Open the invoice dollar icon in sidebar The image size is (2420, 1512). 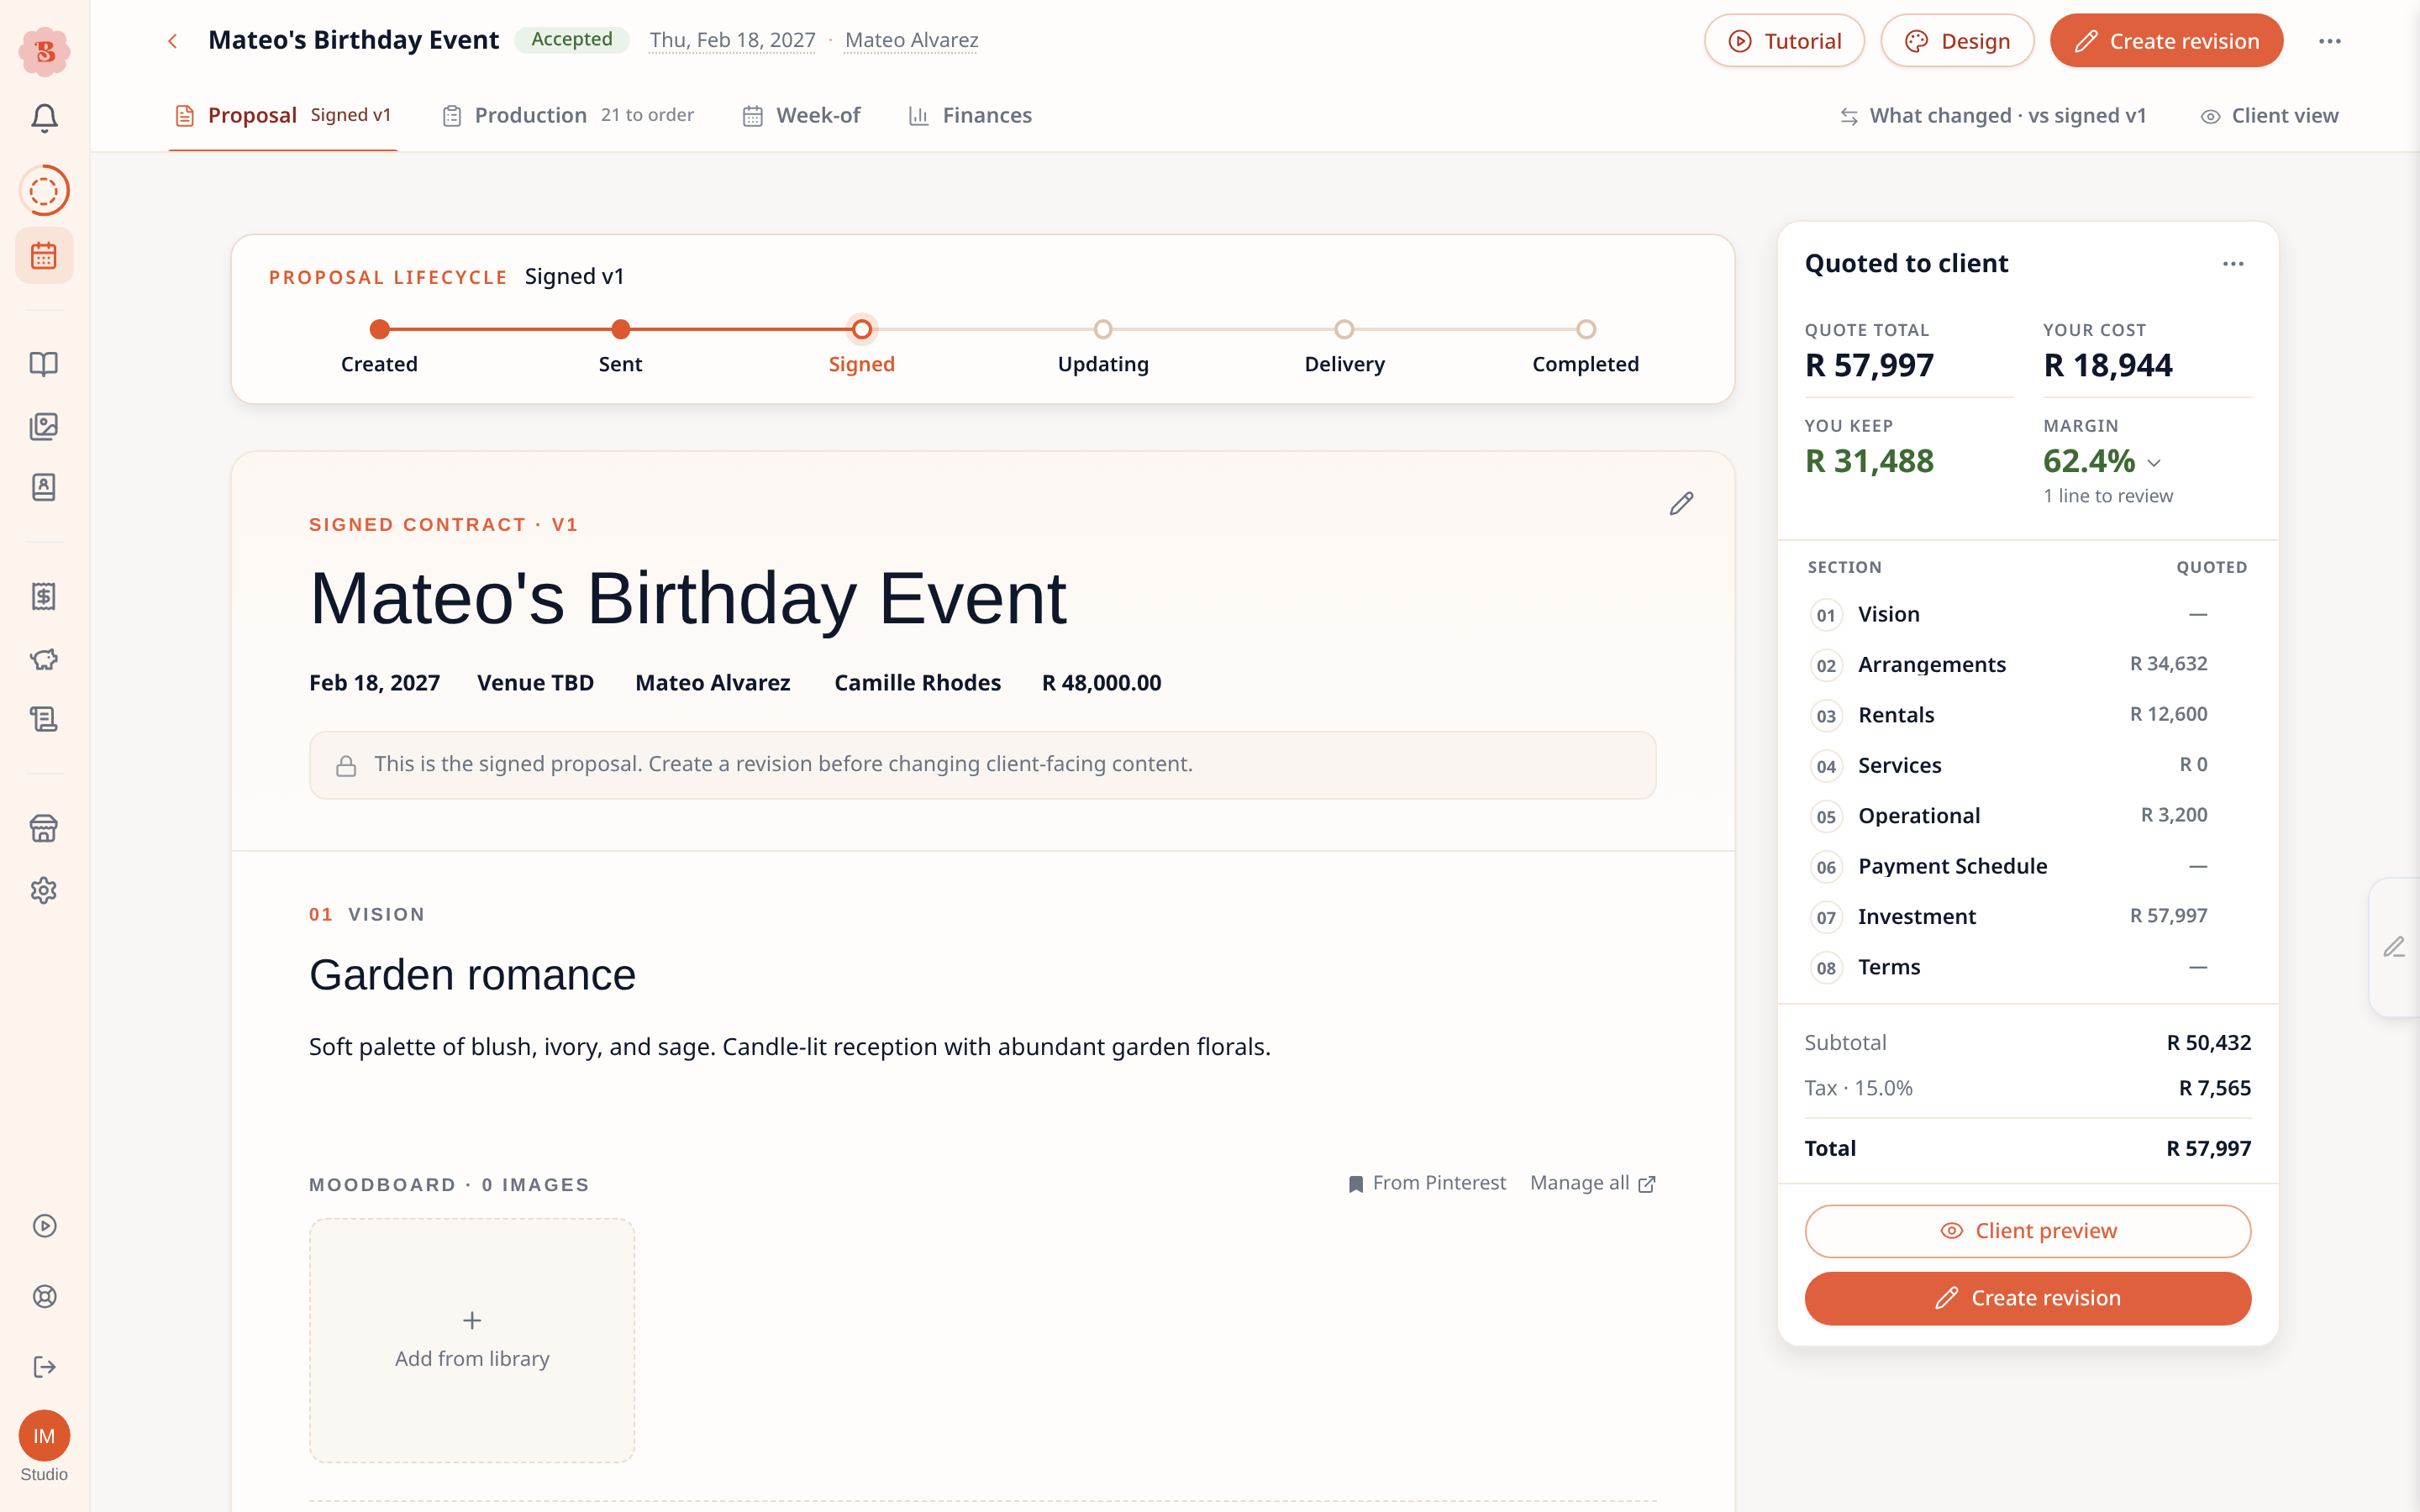point(44,597)
